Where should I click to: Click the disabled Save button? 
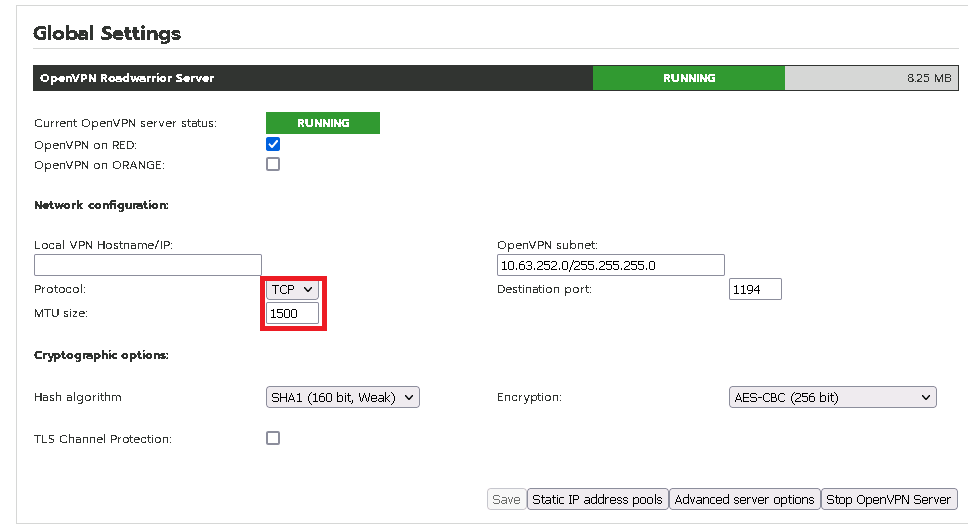point(506,499)
